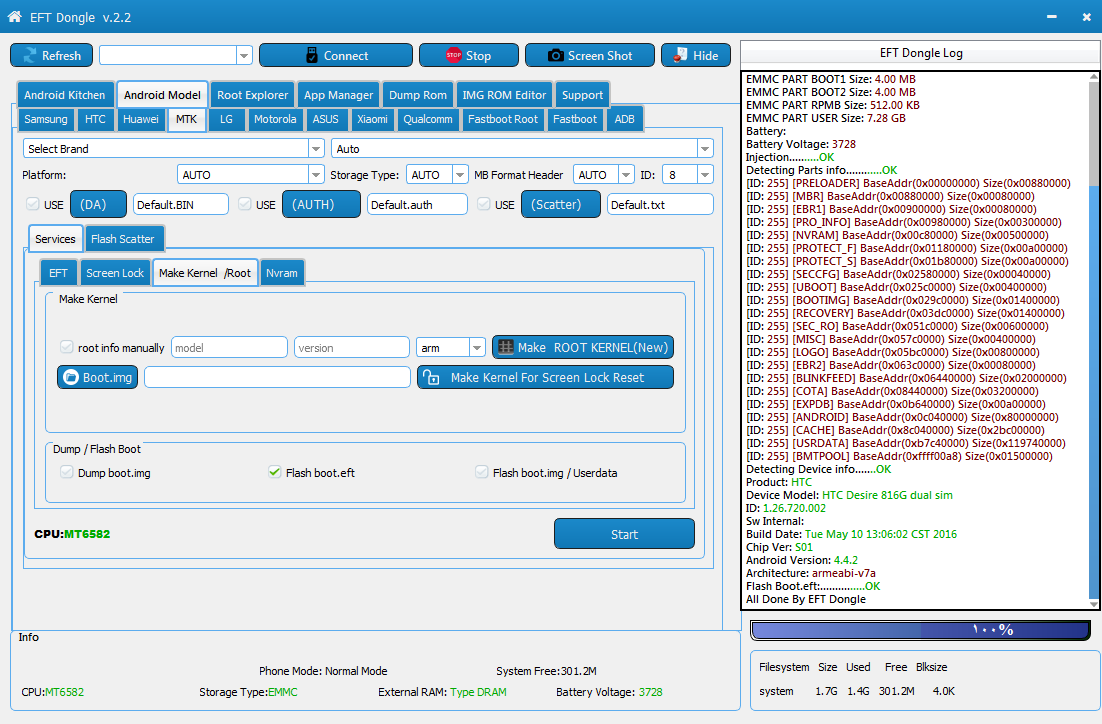Tick the root info manually checkbox
Screen dimensions: 1102x724
67,347
